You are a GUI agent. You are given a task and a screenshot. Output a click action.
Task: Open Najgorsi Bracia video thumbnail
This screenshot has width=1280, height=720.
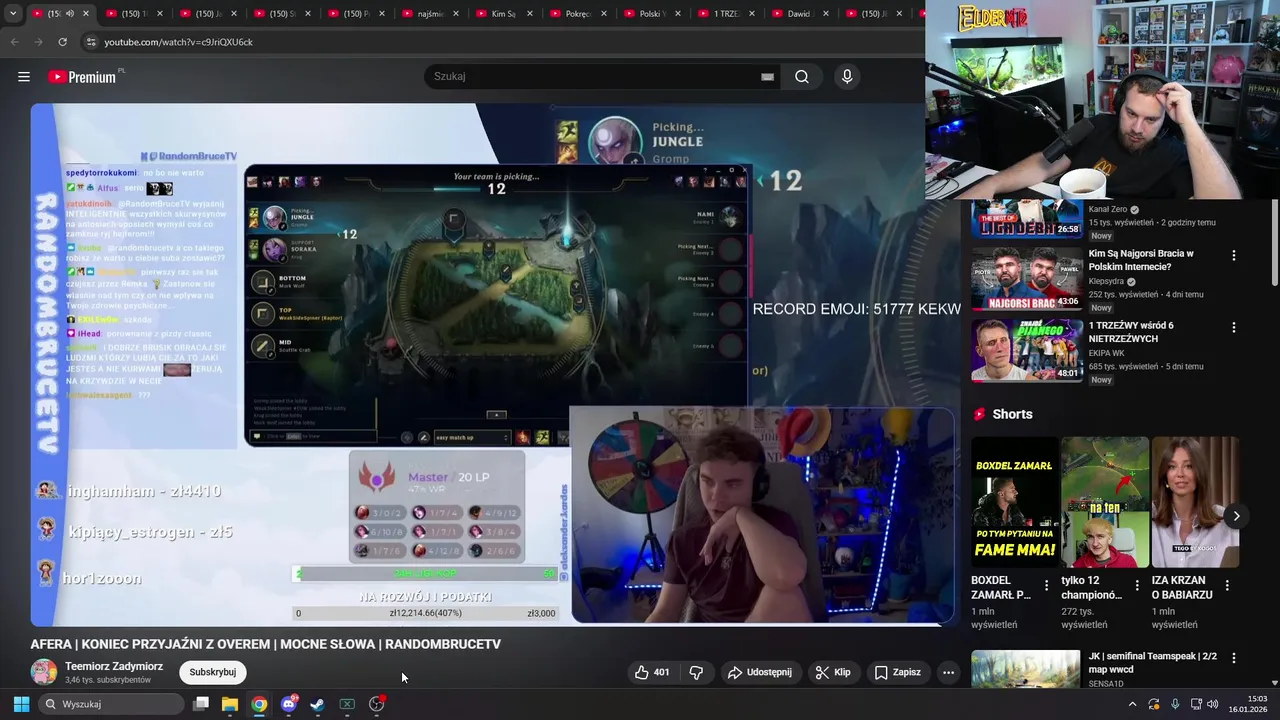[x=1027, y=279]
